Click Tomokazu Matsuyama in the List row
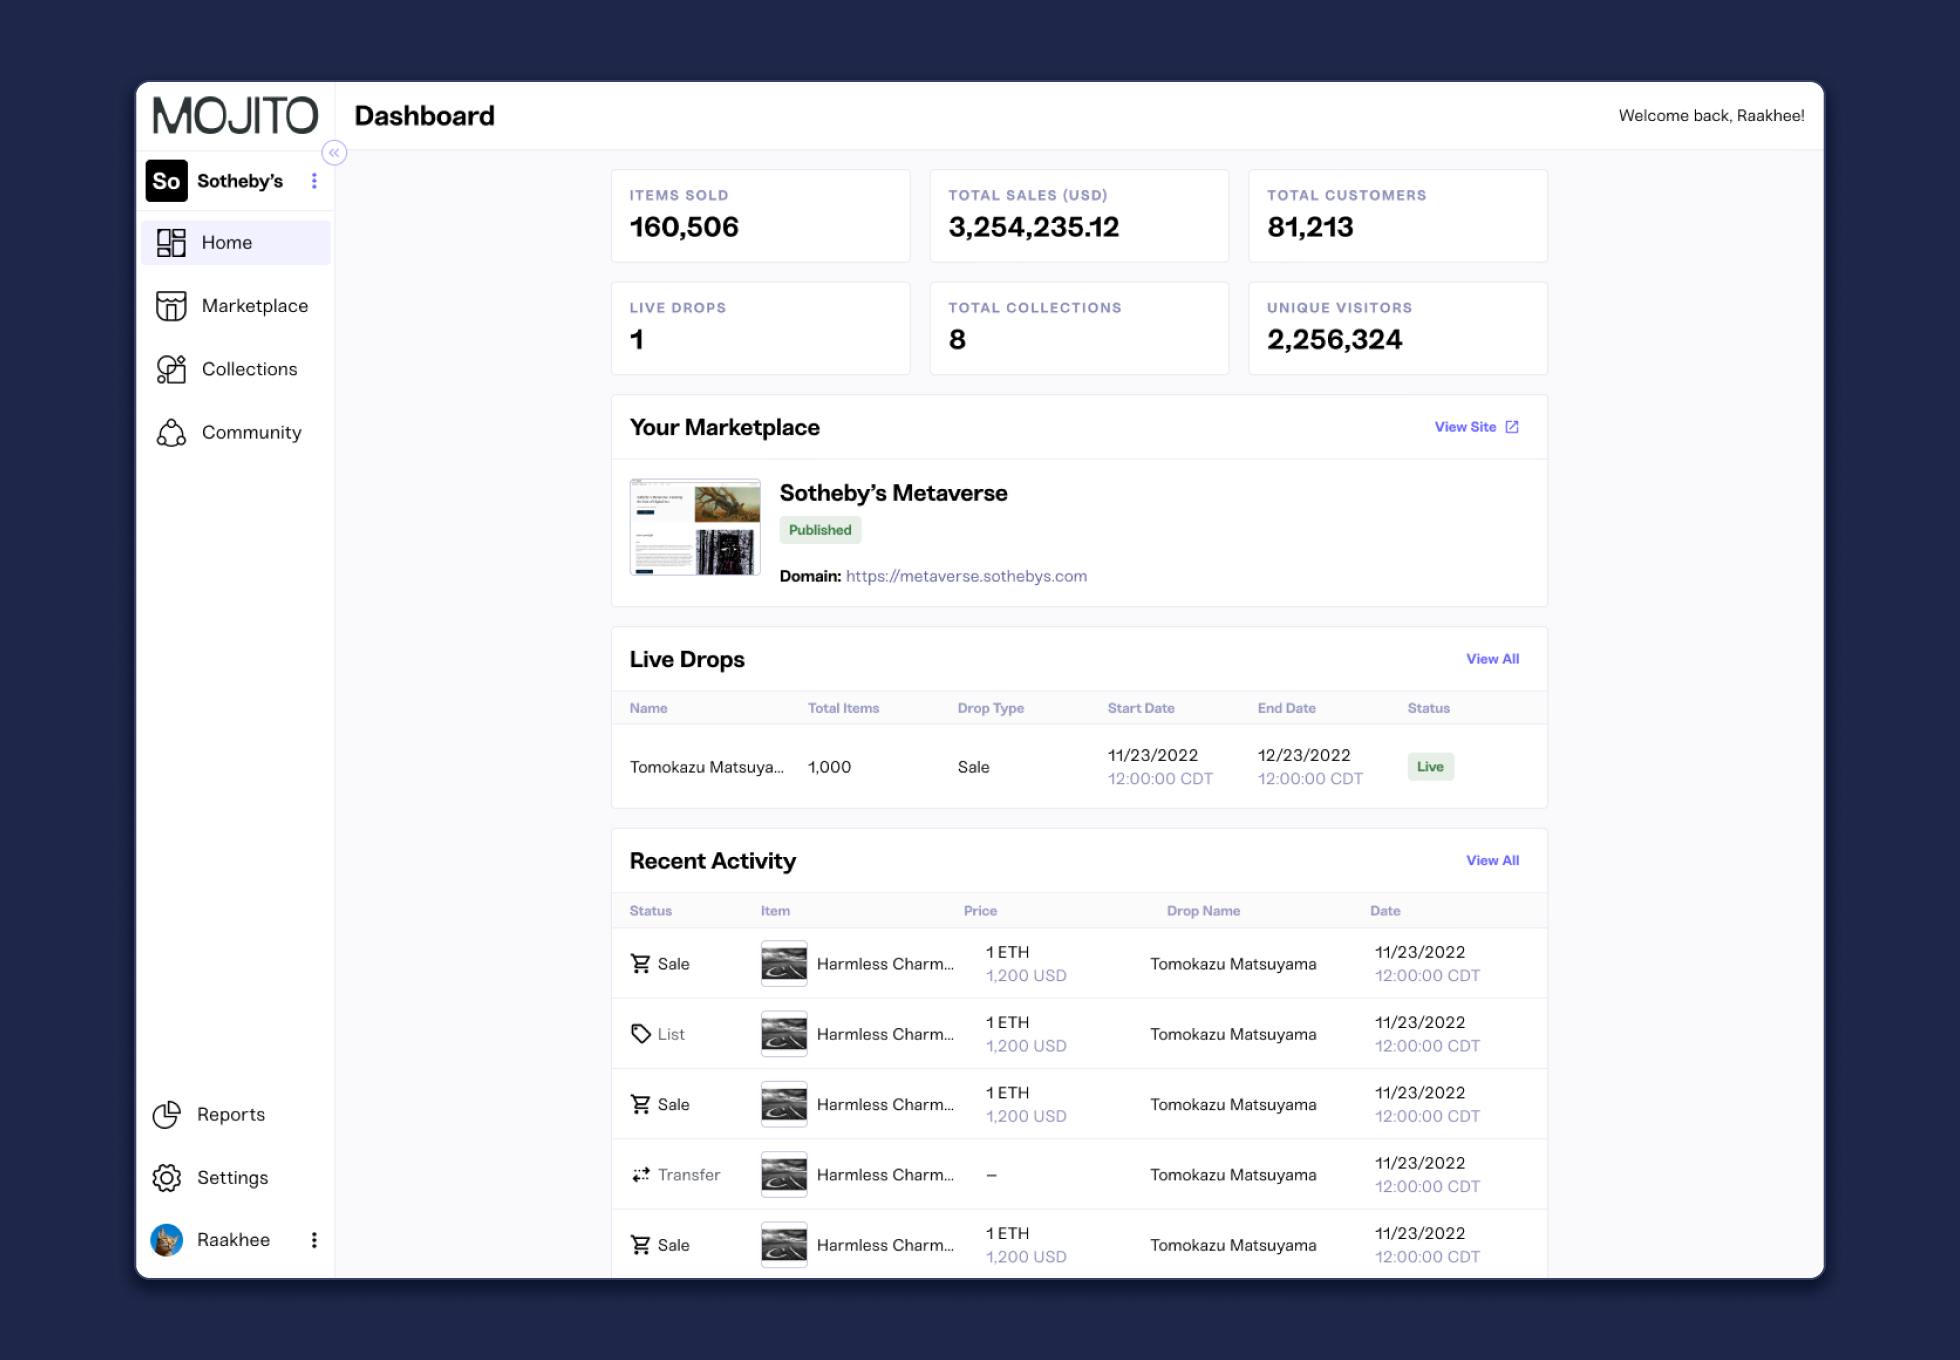The width and height of the screenshot is (1960, 1360). coord(1233,1034)
